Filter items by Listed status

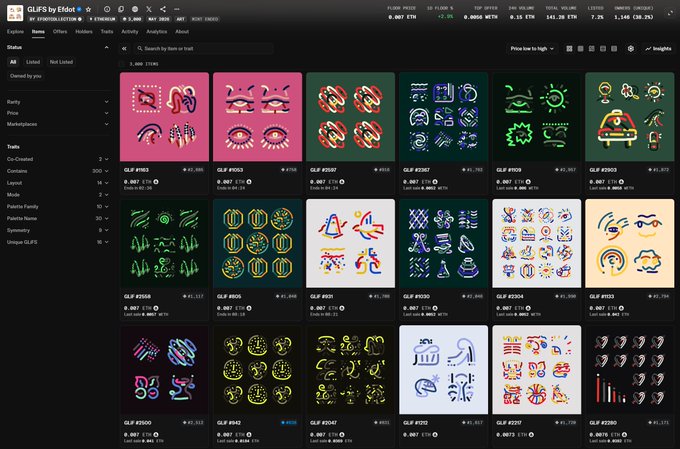click(33, 62)
